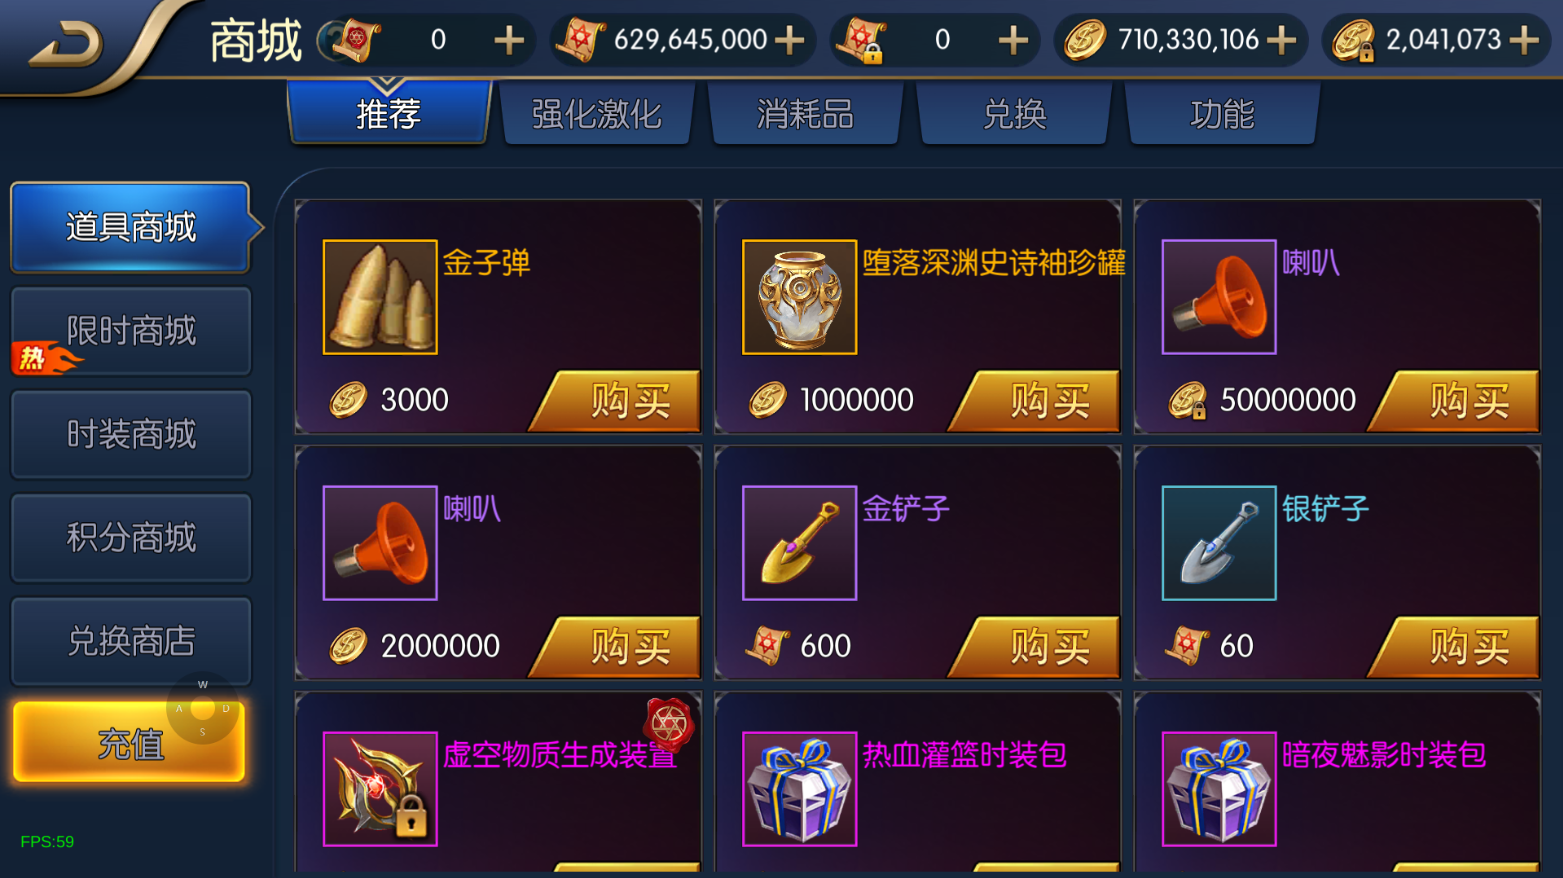Screen dimensions: 1563x878
Task: Tap the 金铲子 golden shovel icon
Action: point(799,543)
